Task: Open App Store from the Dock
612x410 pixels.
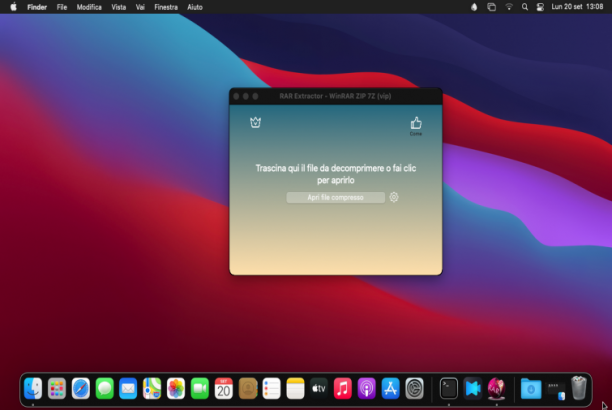Action: click(391, 389)
